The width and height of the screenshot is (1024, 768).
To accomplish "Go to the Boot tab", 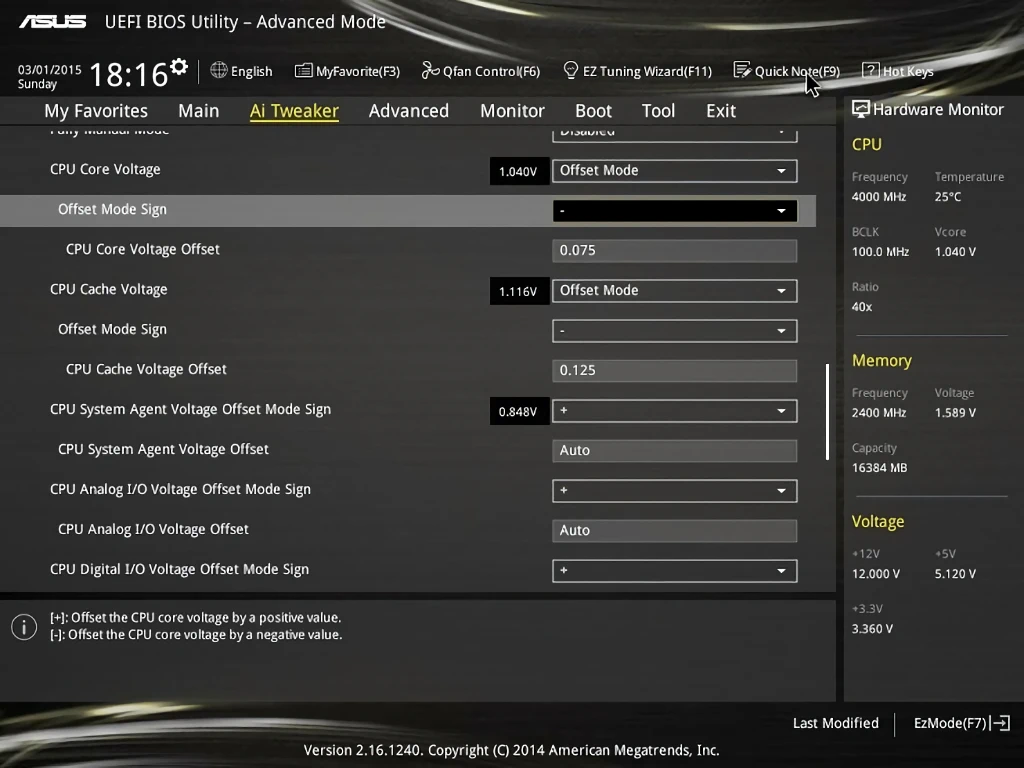I will pyautogui.click(x=593, y=111).
